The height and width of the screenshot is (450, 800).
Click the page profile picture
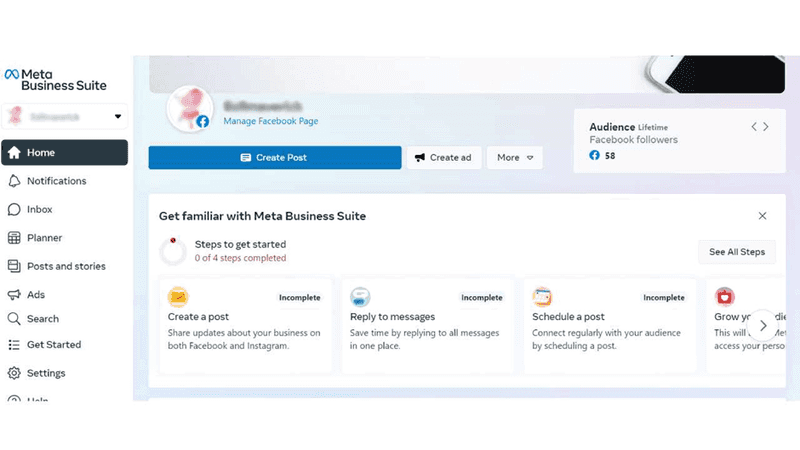coord(189,108)
